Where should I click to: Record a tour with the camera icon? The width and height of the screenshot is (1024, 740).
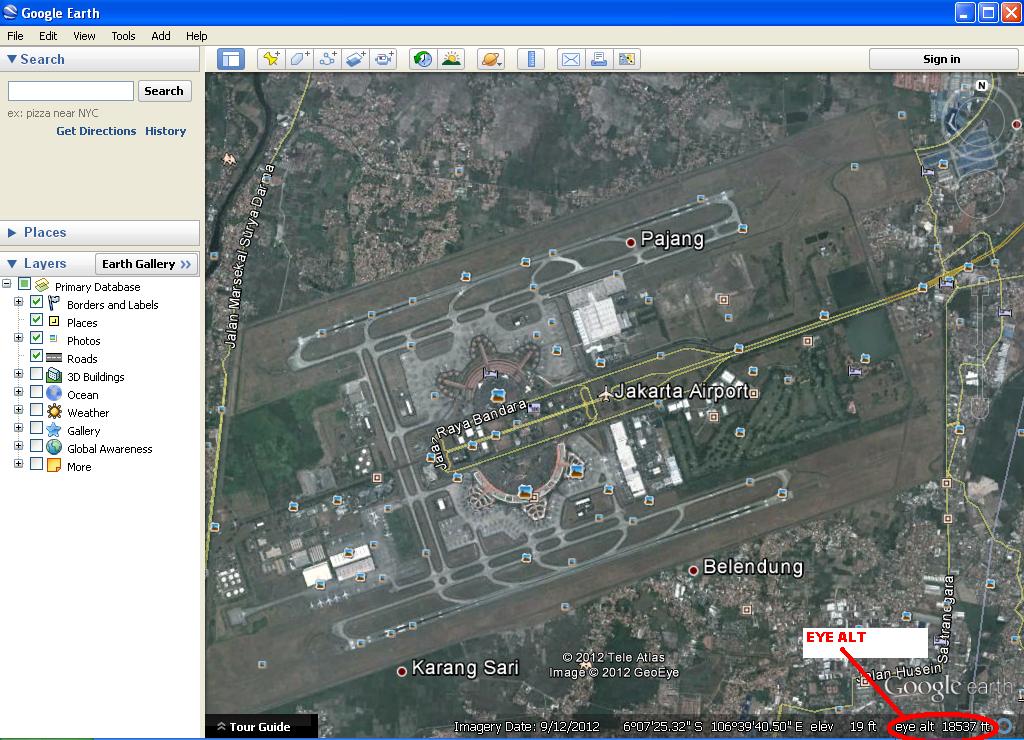(384, 59)
